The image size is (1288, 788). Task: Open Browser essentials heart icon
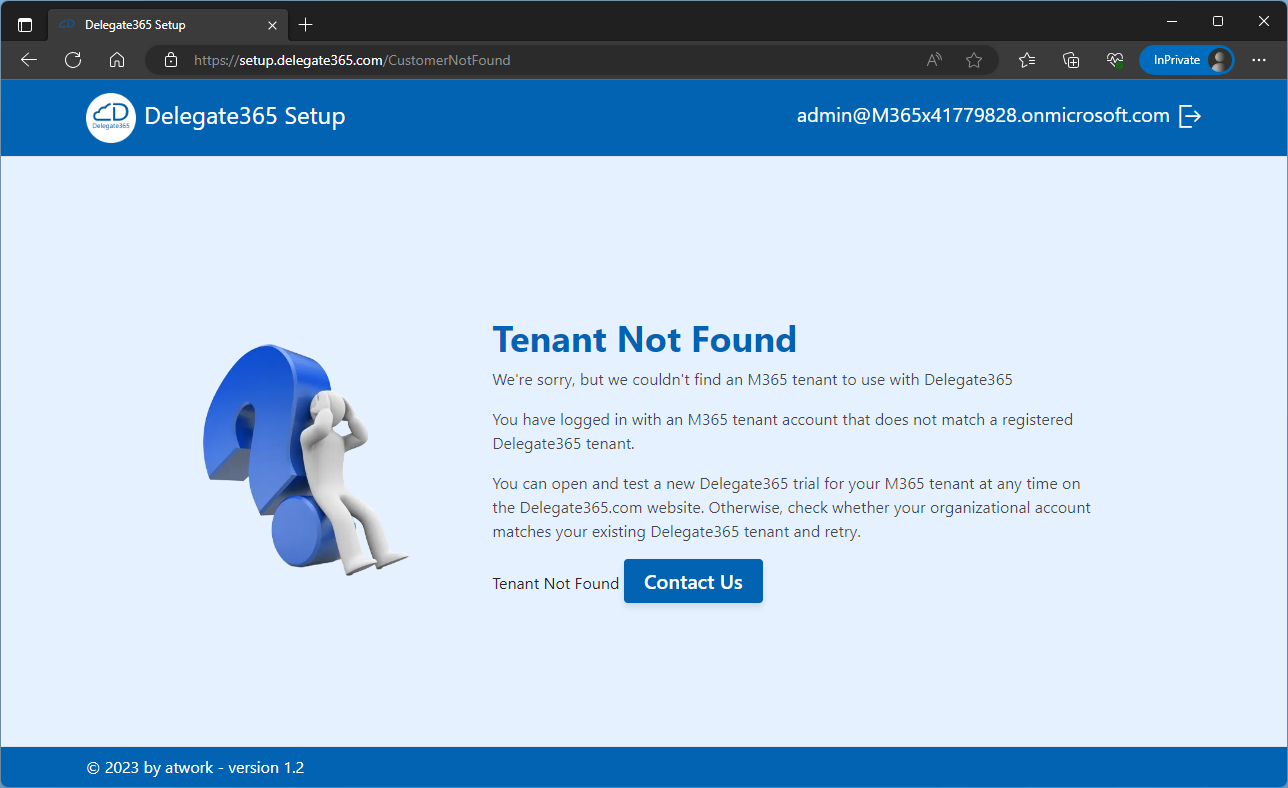click(x=1115, y=60)
